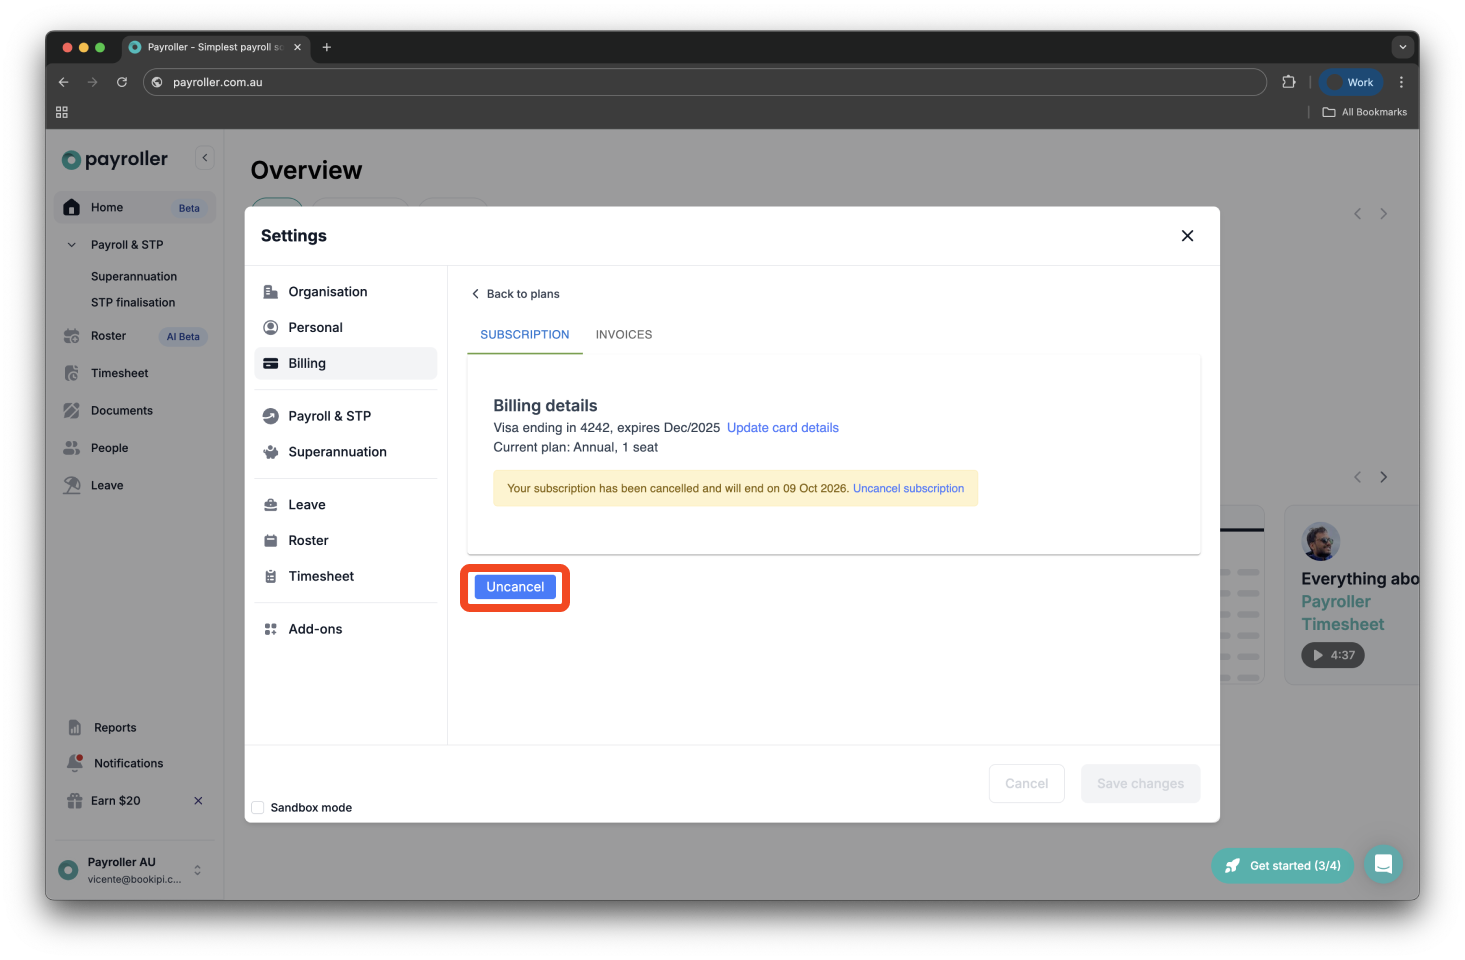Play the Payroller Timesheet video
The image size is (1465, 960).
(x=1333, y=655)
